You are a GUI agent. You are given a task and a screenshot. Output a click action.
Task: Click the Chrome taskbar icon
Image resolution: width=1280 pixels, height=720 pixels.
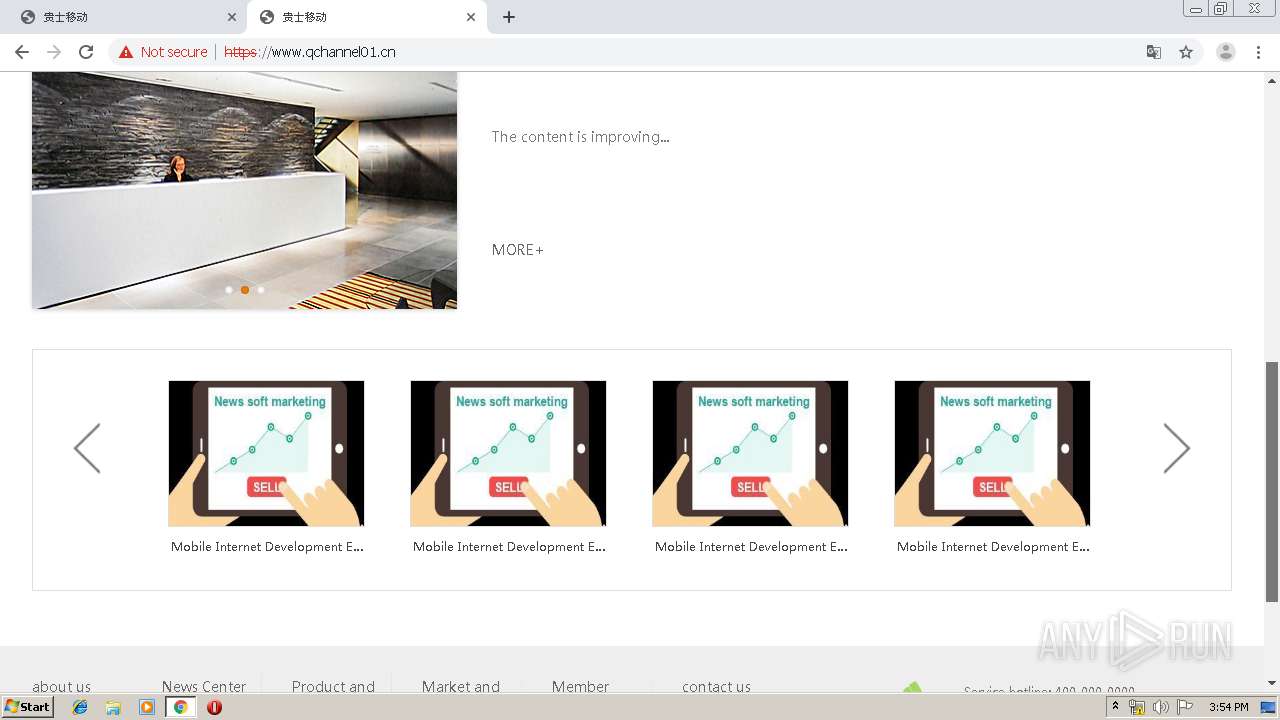[180, 707]
